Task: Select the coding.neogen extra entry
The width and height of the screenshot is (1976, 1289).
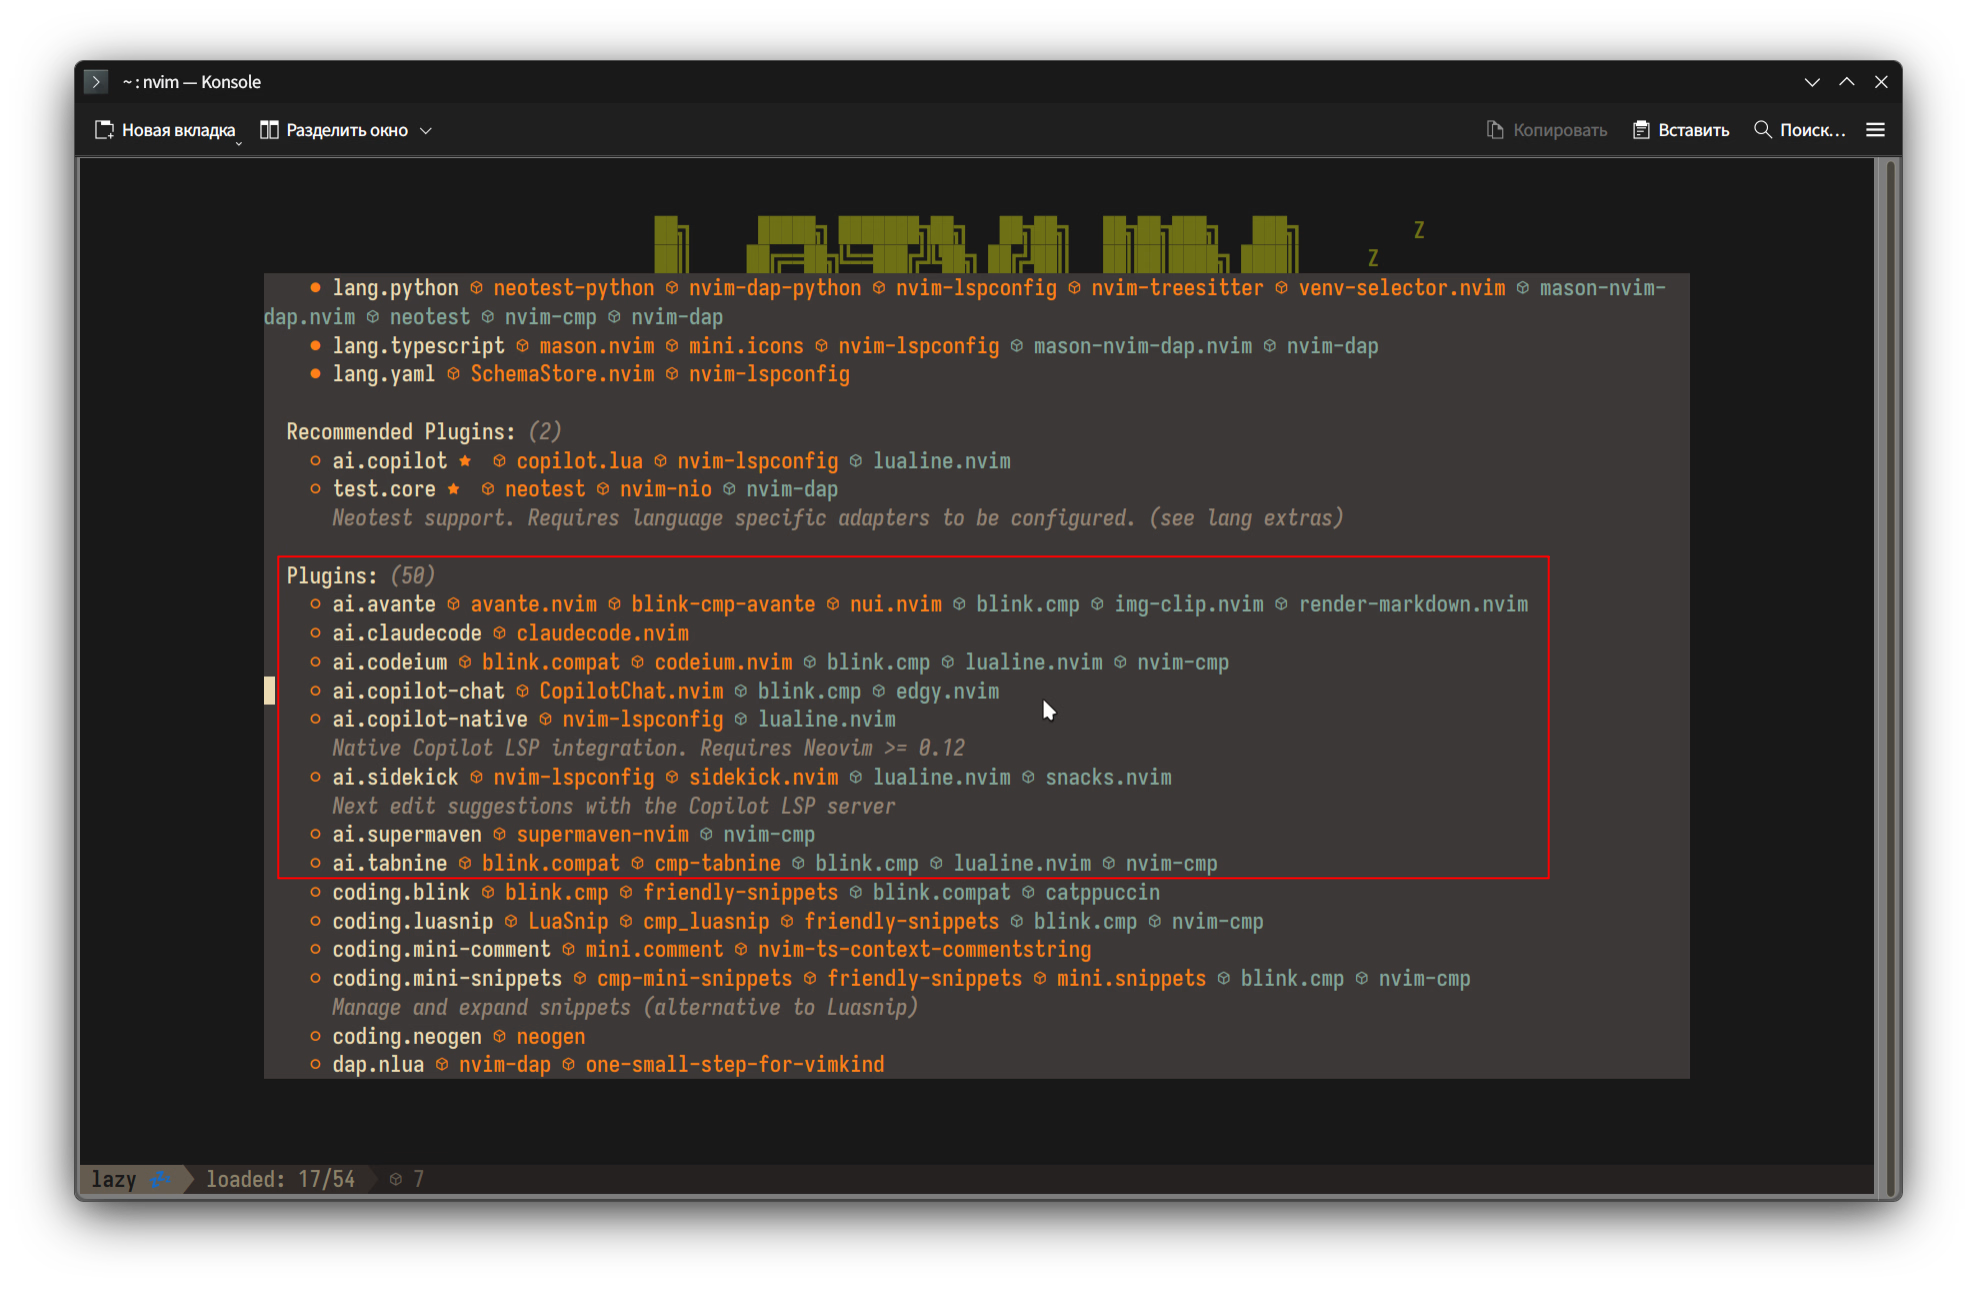Action: 407,1037
